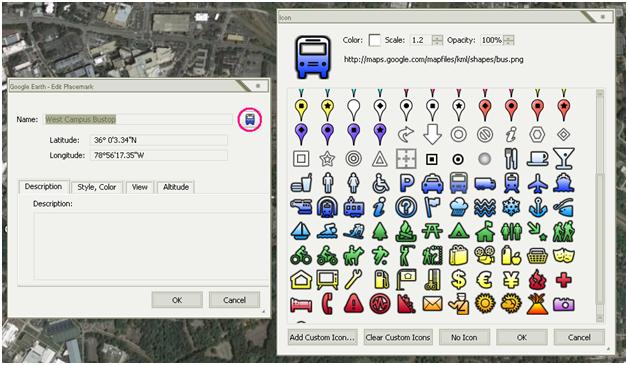Choose the red cross hospital icon

pos(563,280)
